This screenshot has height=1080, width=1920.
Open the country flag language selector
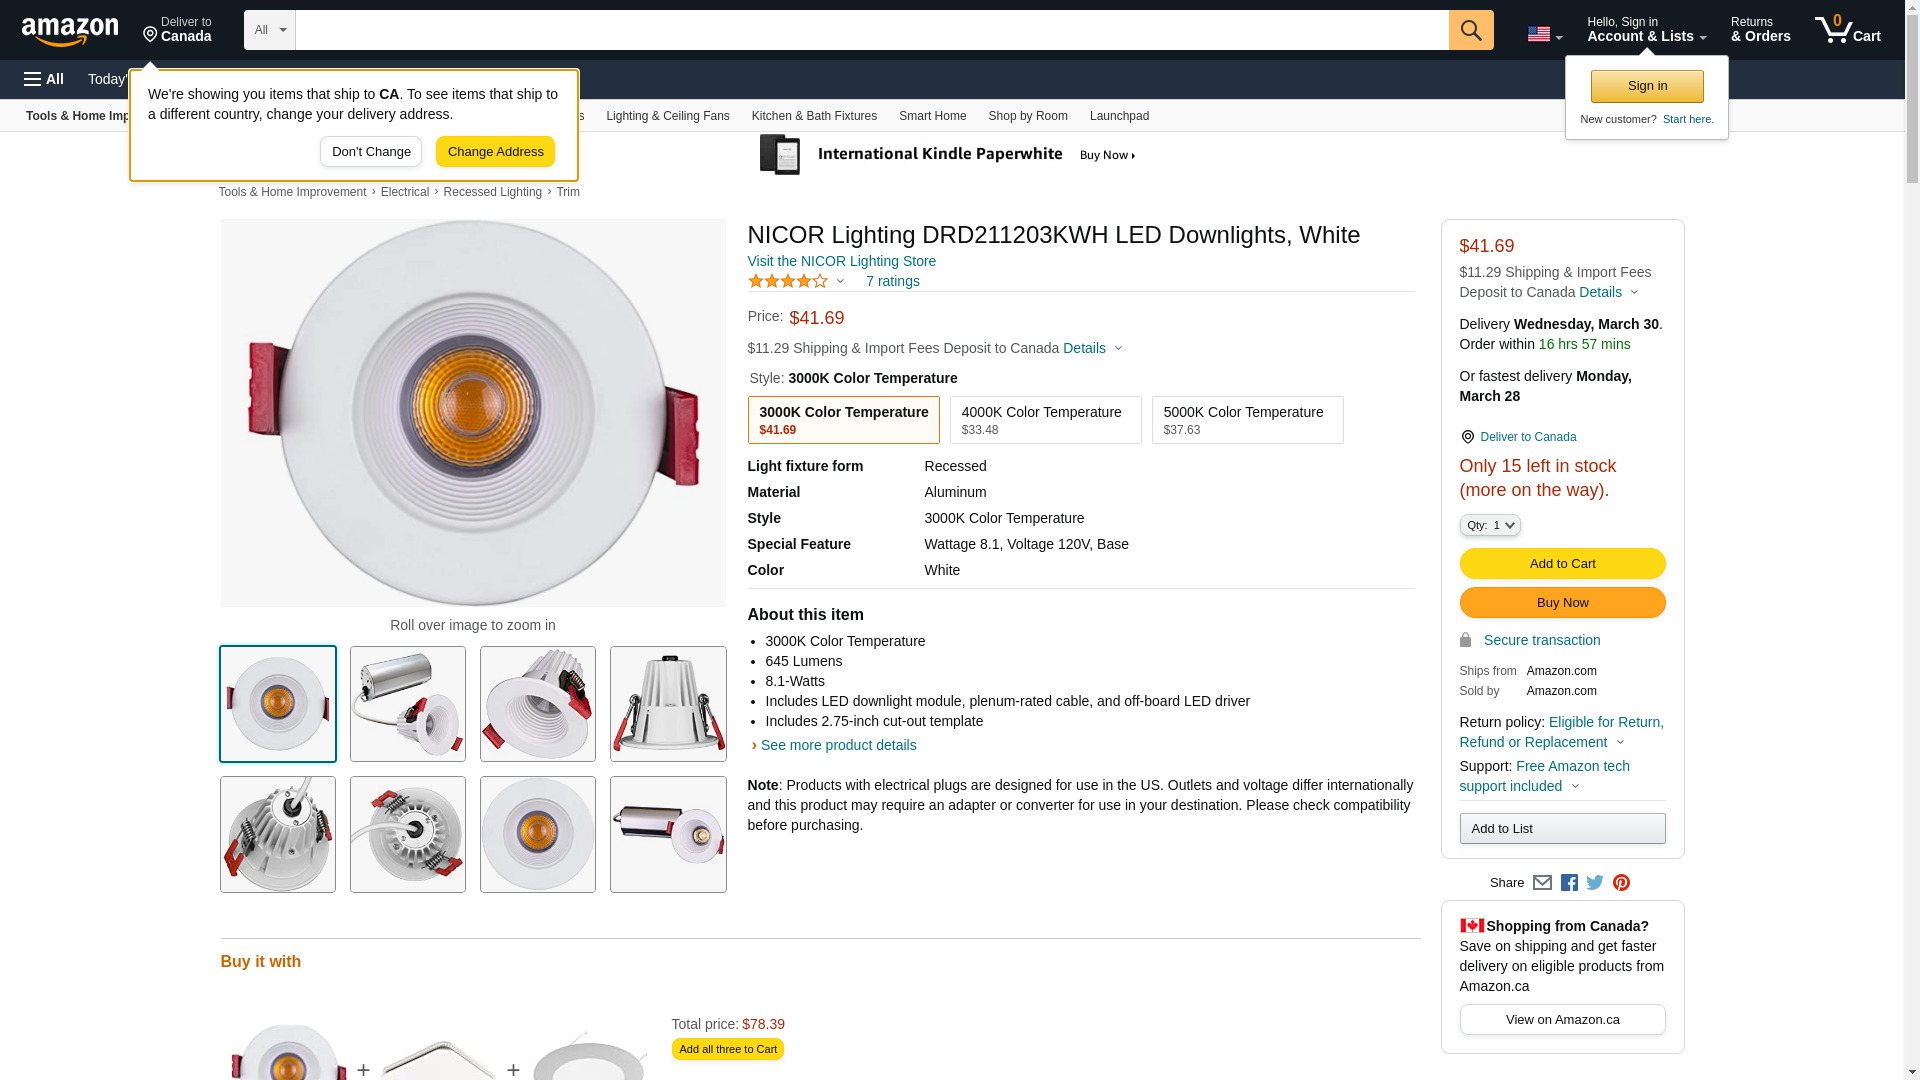pyautogui.click(x=1544, y=34)
